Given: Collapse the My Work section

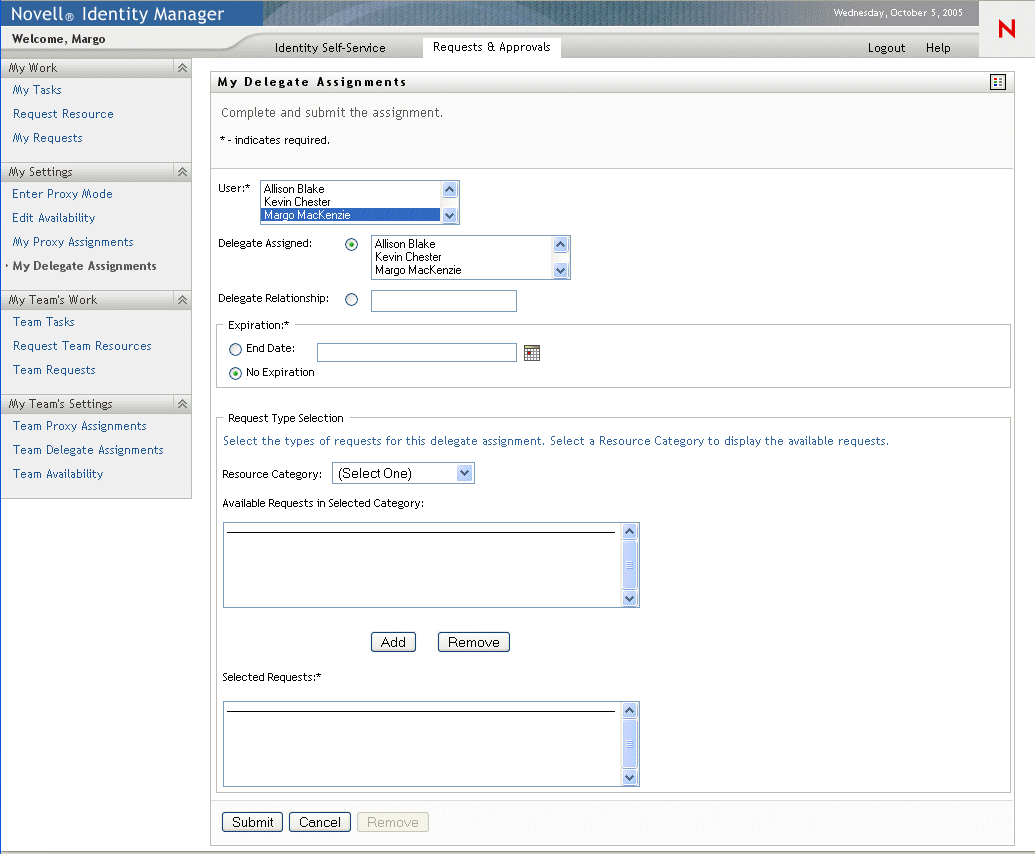Looking at the screenshot, I should click(182, 68).
